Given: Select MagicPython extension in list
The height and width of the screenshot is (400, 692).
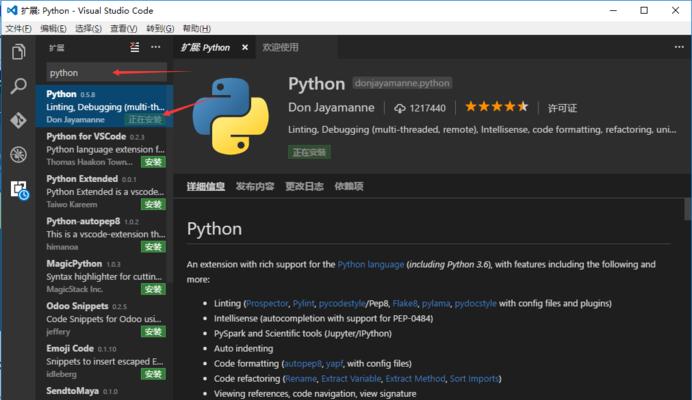Looking at the screenshot, I should [104, 276].
